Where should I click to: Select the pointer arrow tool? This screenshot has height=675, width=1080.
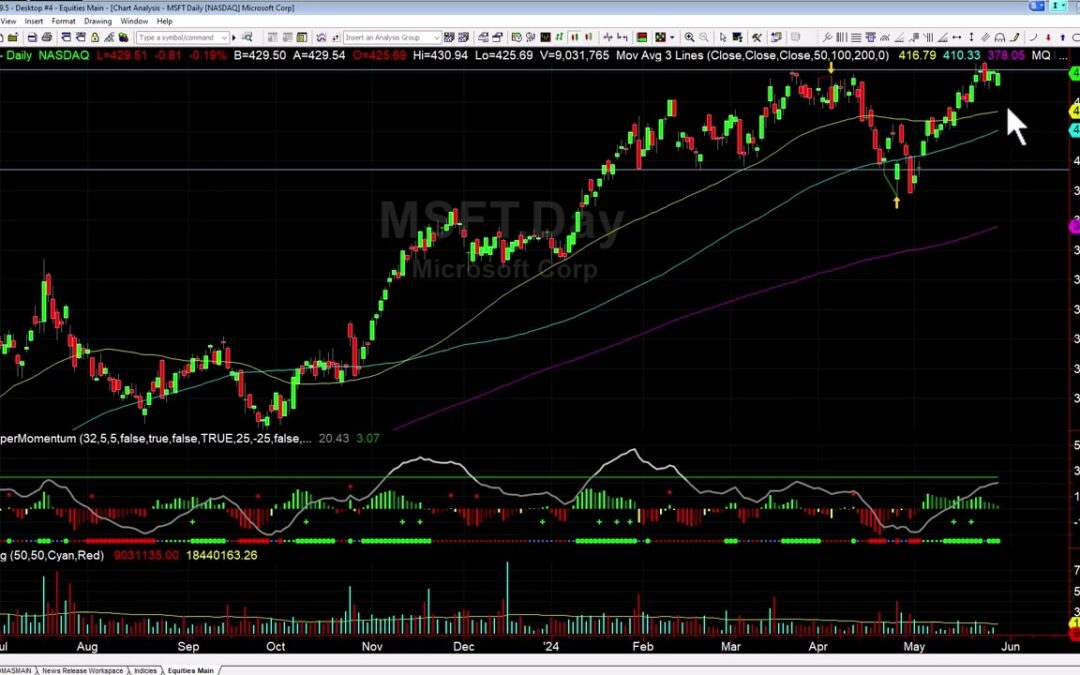click(x=723, y=38)
